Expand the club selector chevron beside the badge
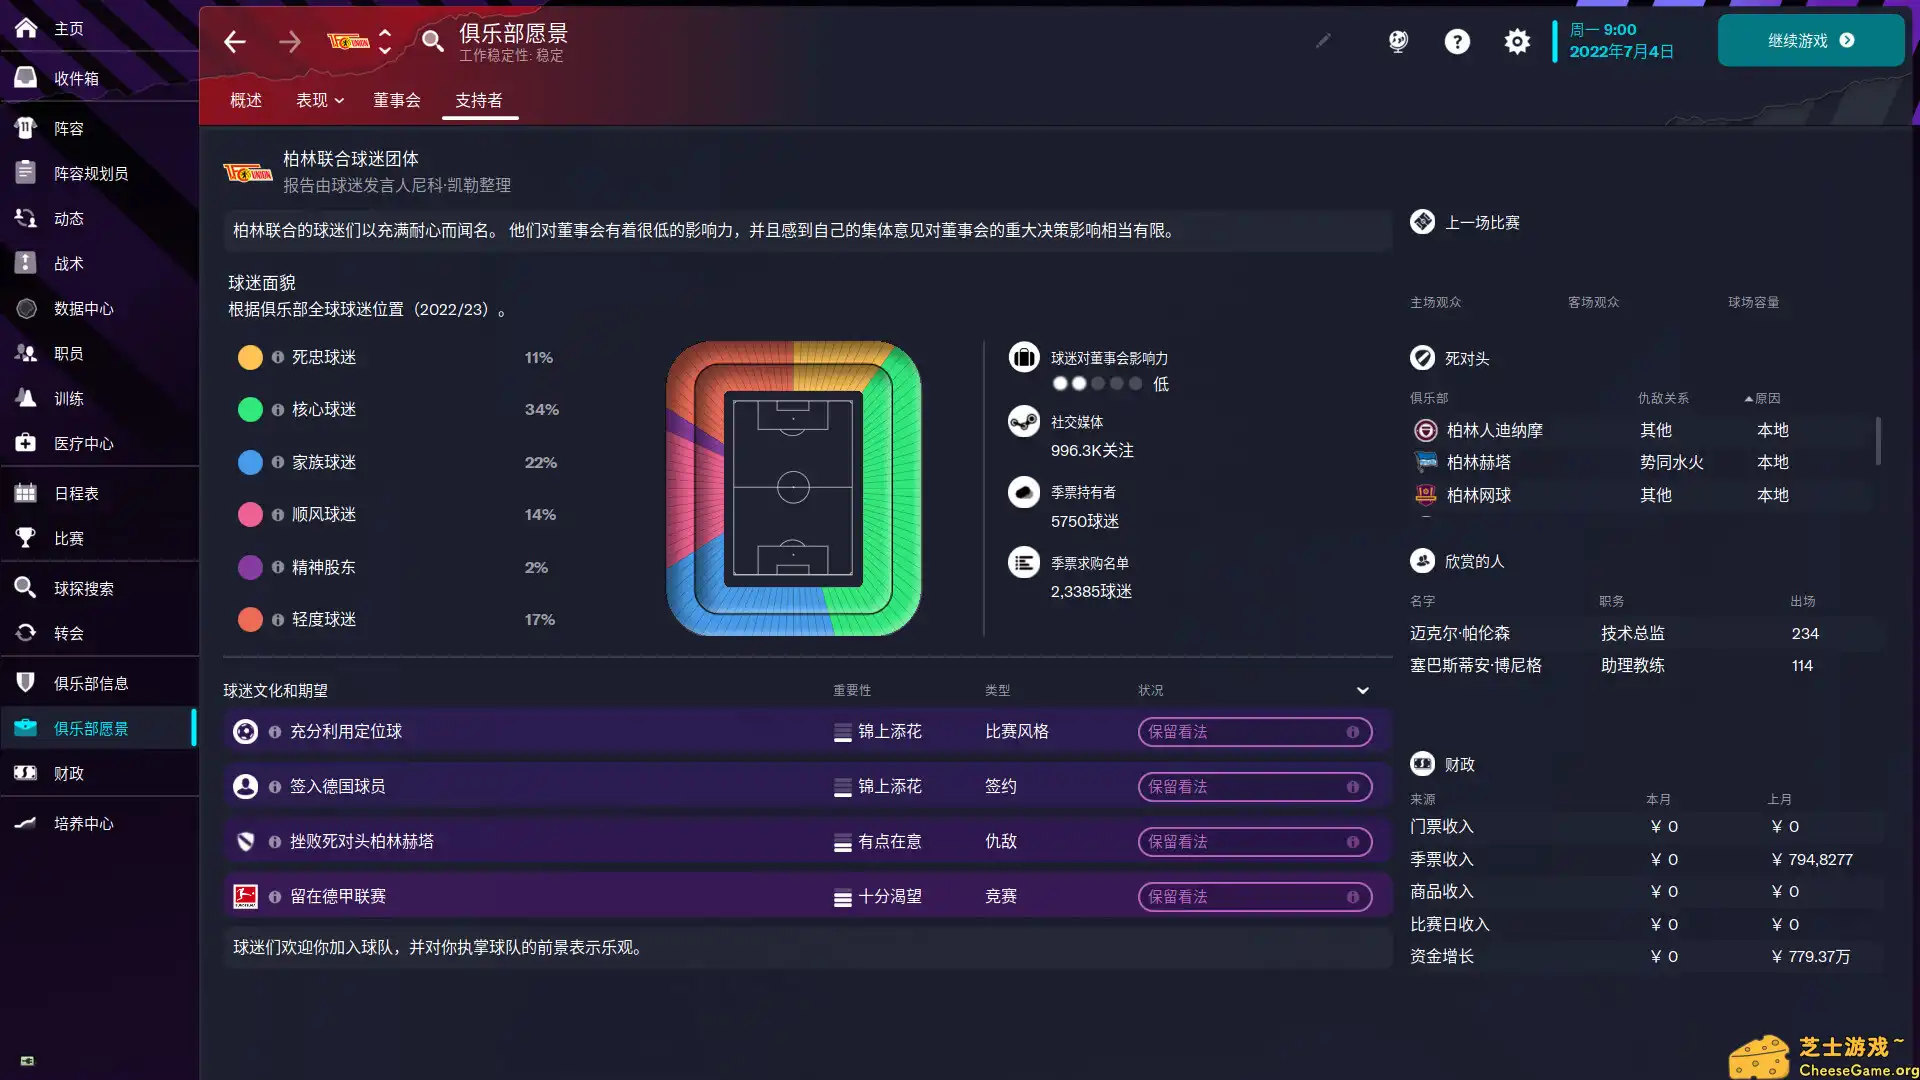The image size is (1920, 1080). [384, 42]
